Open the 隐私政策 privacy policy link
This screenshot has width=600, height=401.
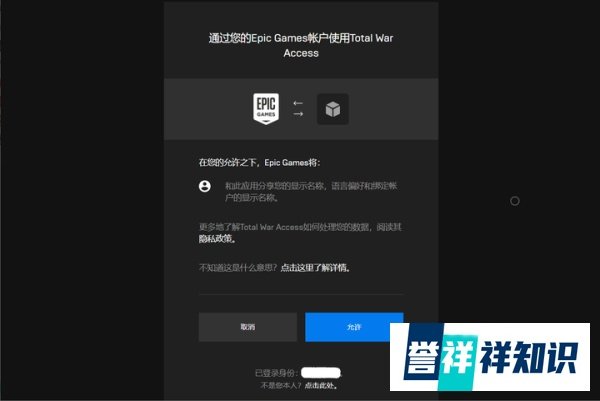point(217,239)
